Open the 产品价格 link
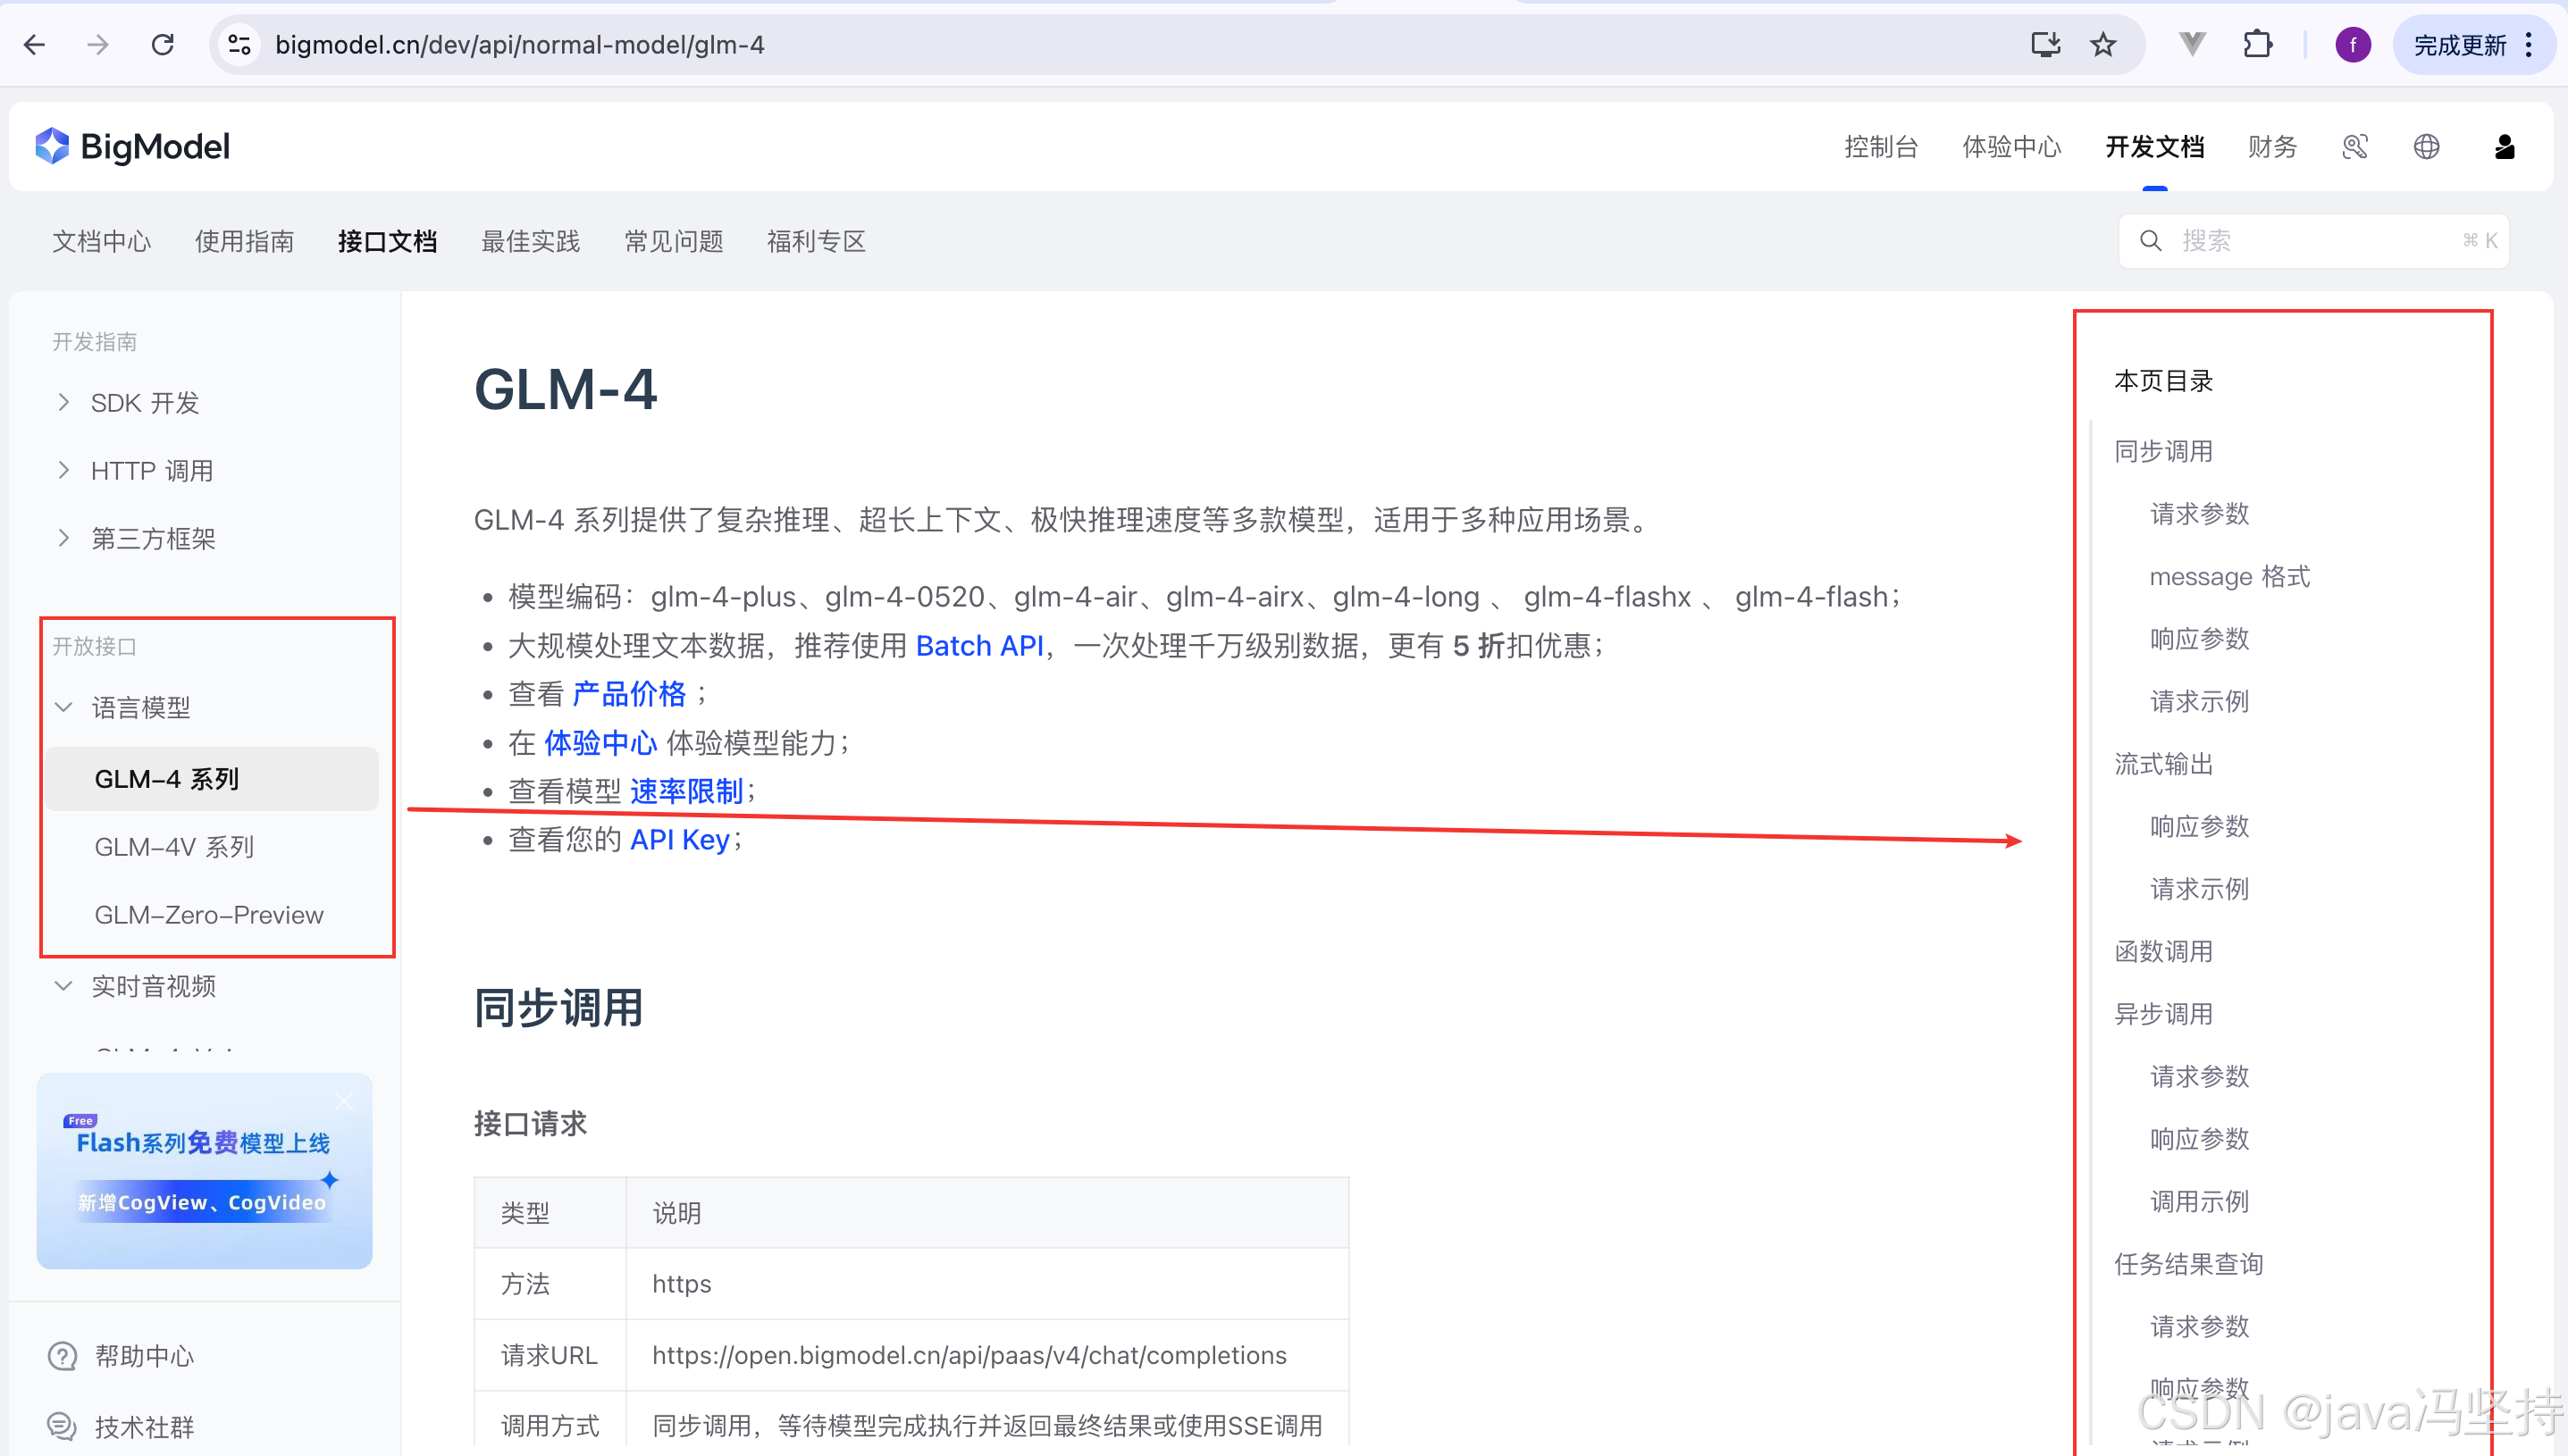 [629, 694]
